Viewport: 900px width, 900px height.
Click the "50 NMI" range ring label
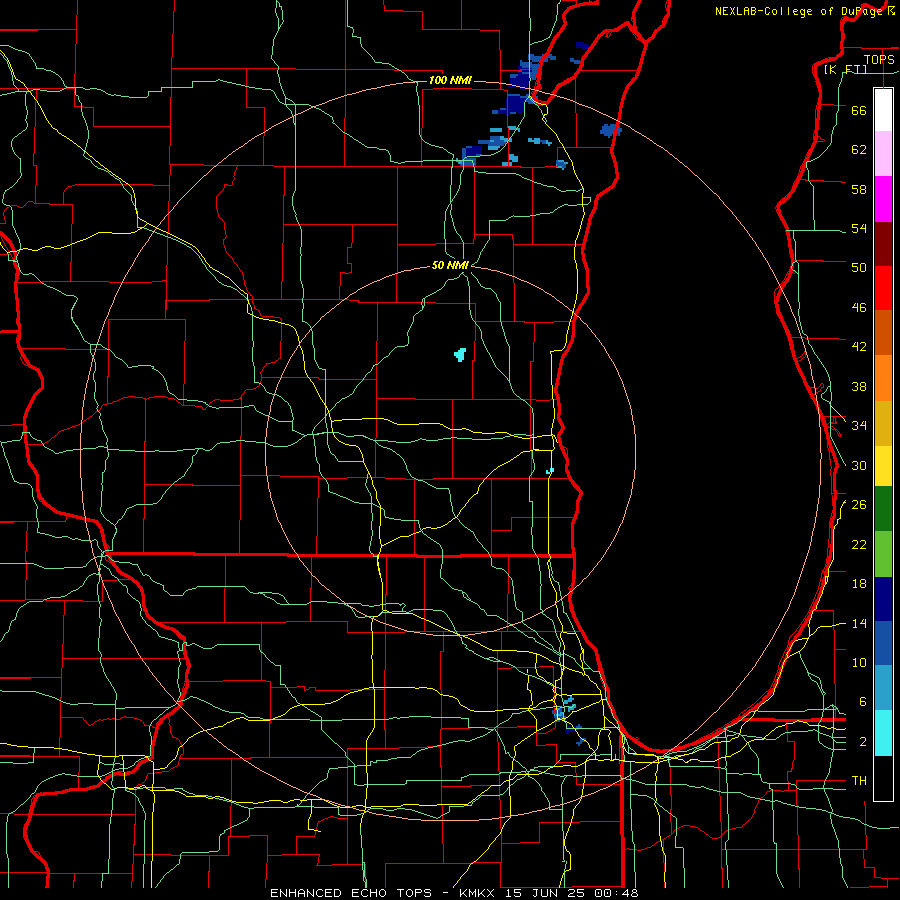[x=450, y=265]
